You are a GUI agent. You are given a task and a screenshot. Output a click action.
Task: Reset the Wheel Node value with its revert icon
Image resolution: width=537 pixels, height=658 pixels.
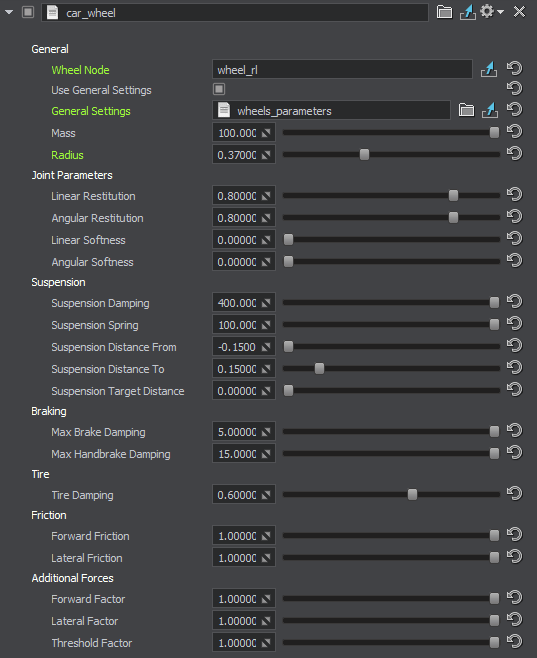click(x=514, y=68)
